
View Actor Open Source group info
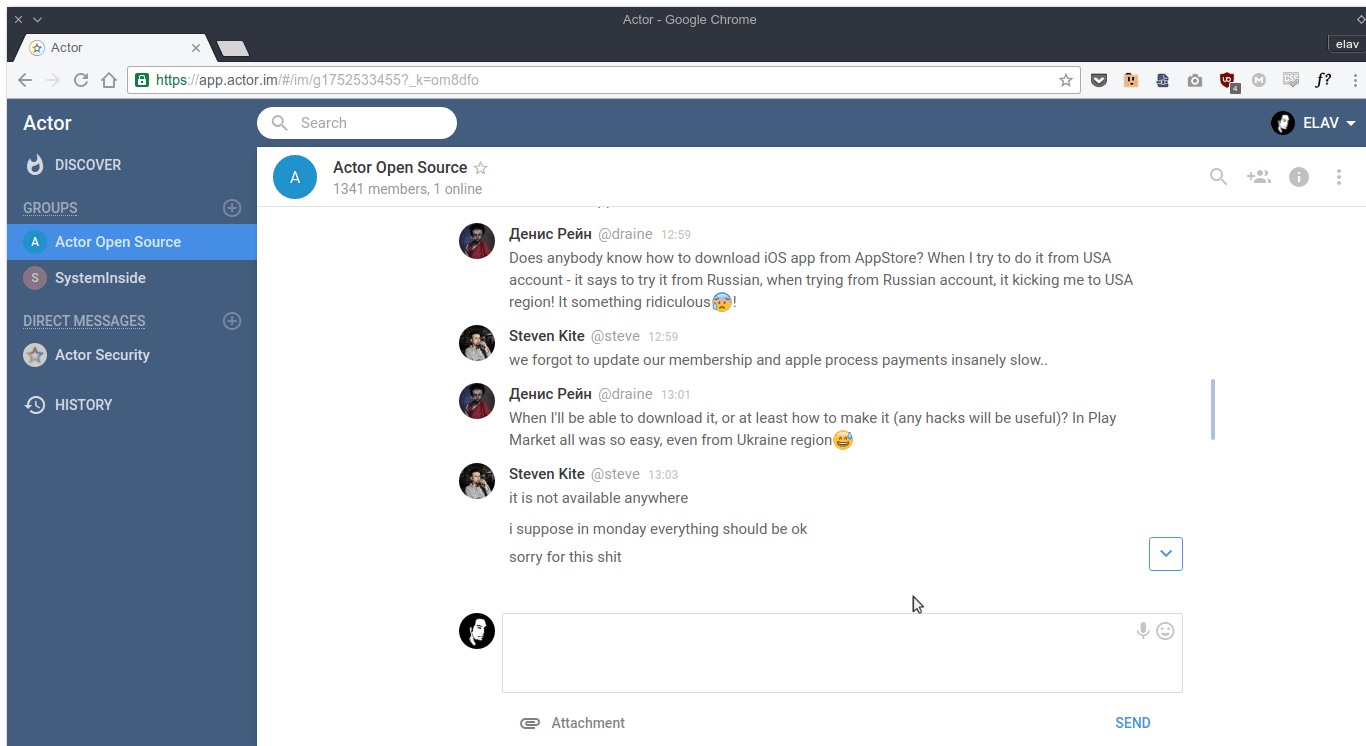coord(1298,176)
